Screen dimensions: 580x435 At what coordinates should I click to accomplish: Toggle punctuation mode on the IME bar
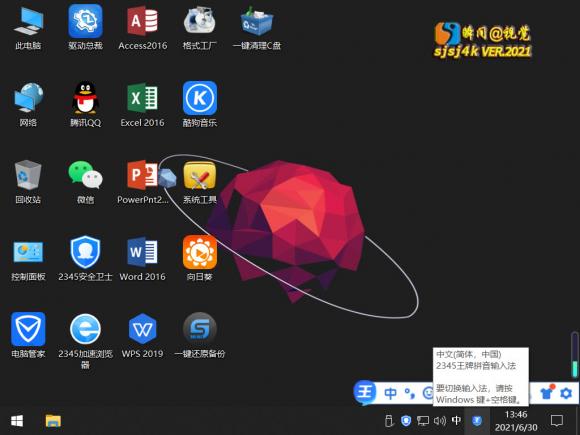410,393
